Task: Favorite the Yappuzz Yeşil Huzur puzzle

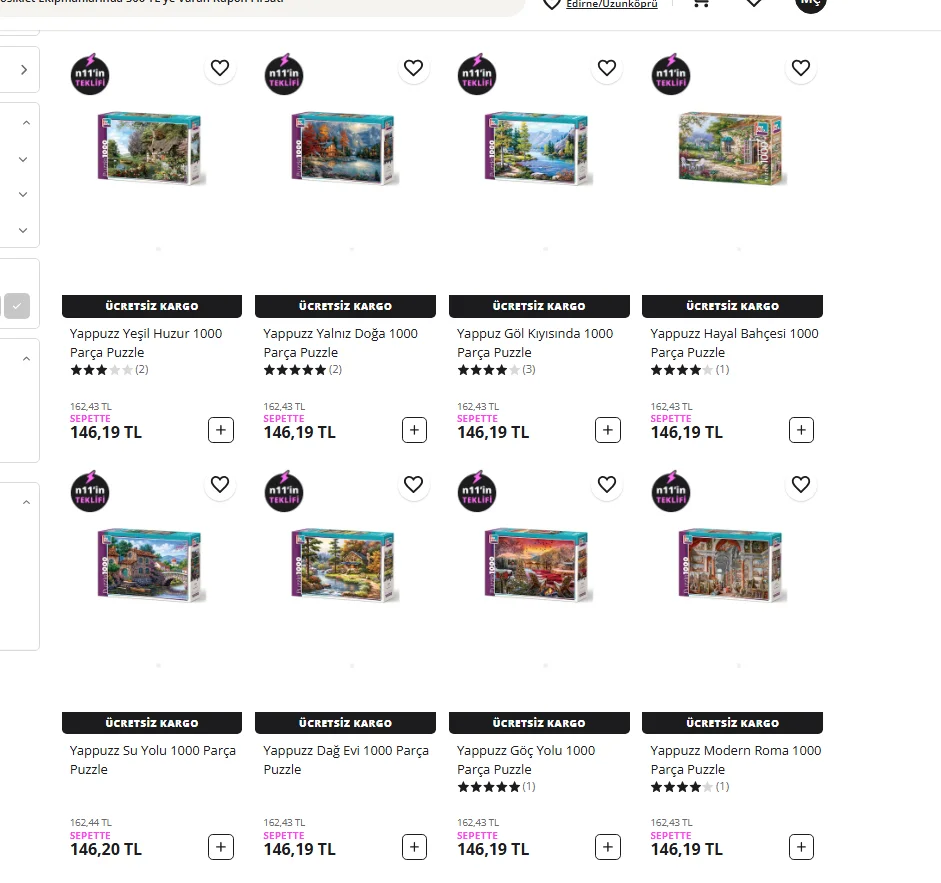Action: coord(220,68)
